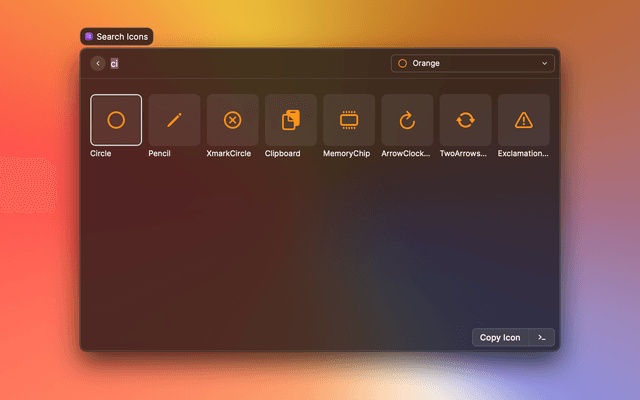Open the actions panel terminal-prompt button
Viewport: 640px width, 400px height.
click(541, 337)
